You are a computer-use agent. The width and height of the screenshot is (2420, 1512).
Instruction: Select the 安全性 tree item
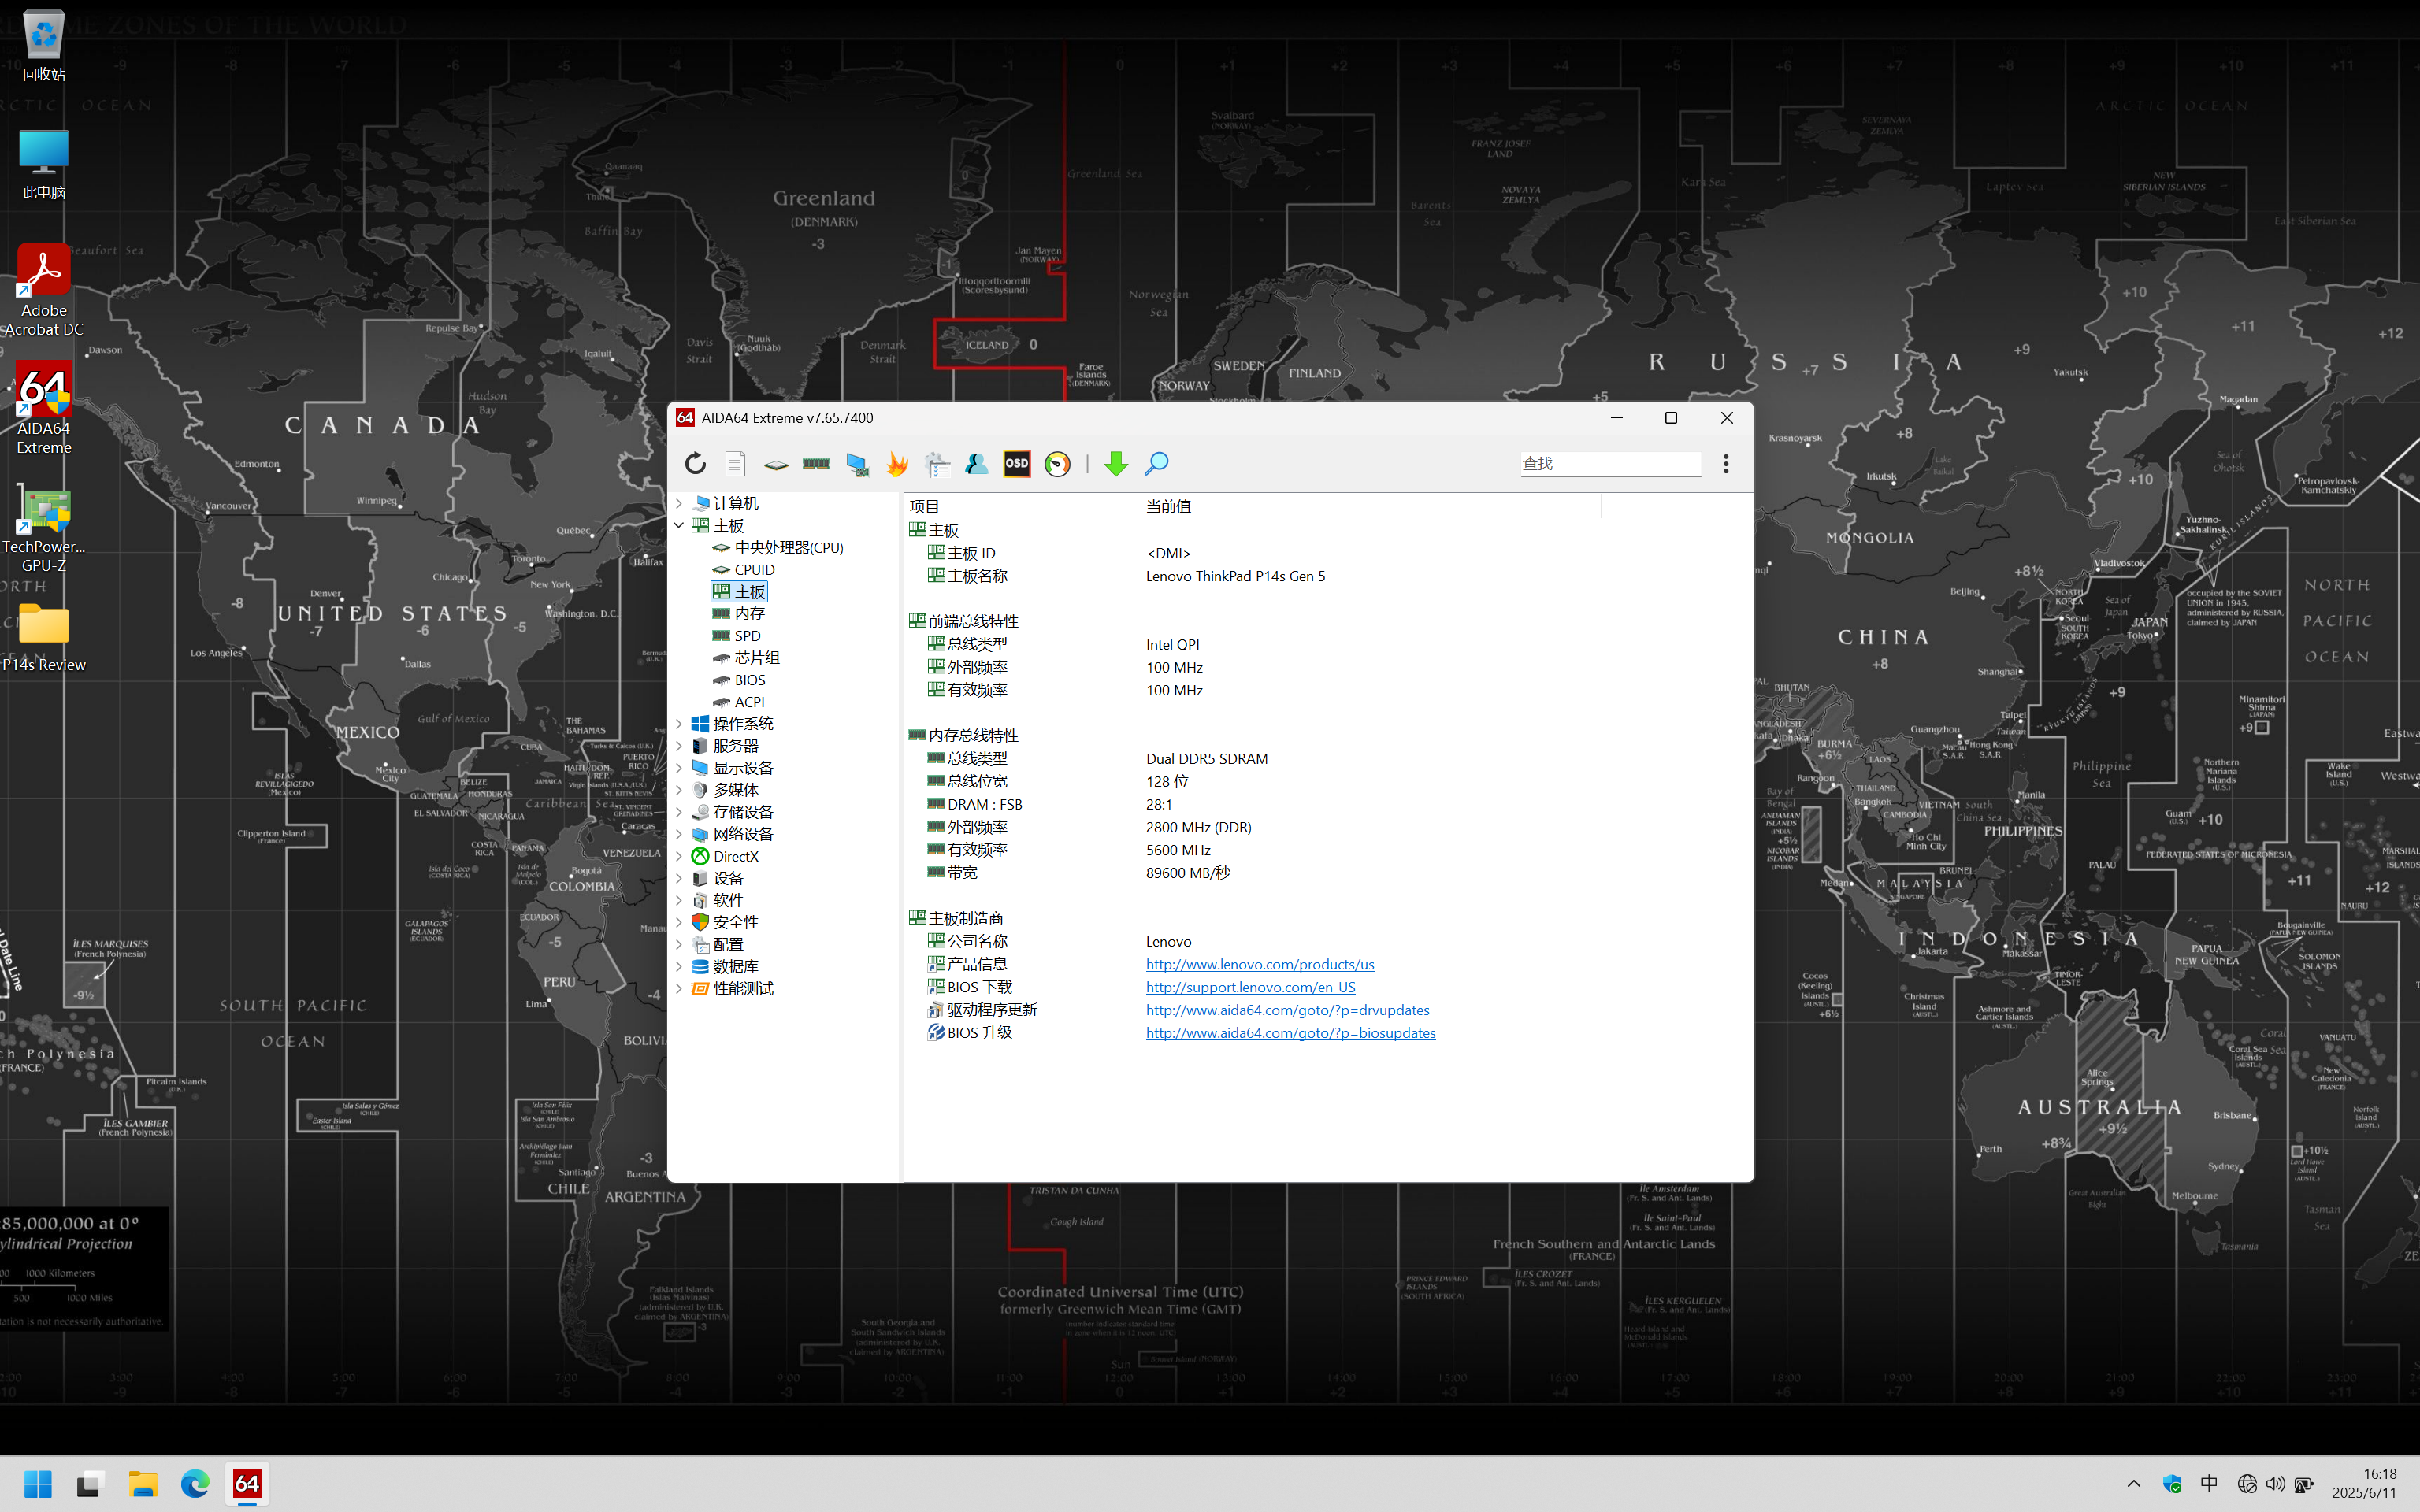(x=725, y=922)
